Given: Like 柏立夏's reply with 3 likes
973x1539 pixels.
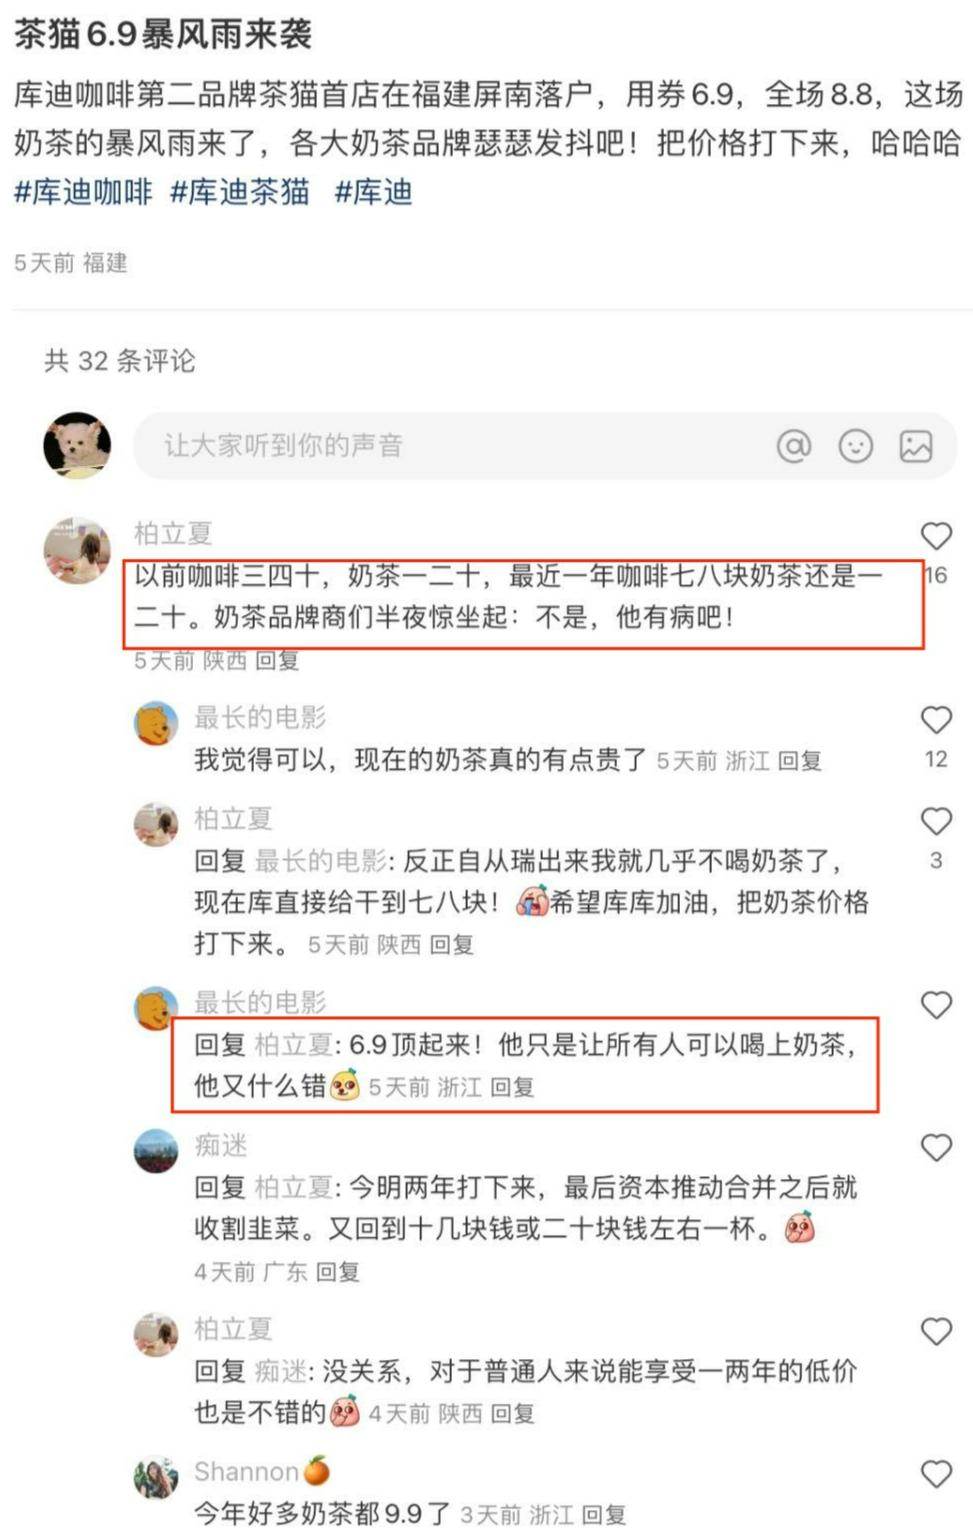Looking at the screenshot, I should click(x=936, y=821).
